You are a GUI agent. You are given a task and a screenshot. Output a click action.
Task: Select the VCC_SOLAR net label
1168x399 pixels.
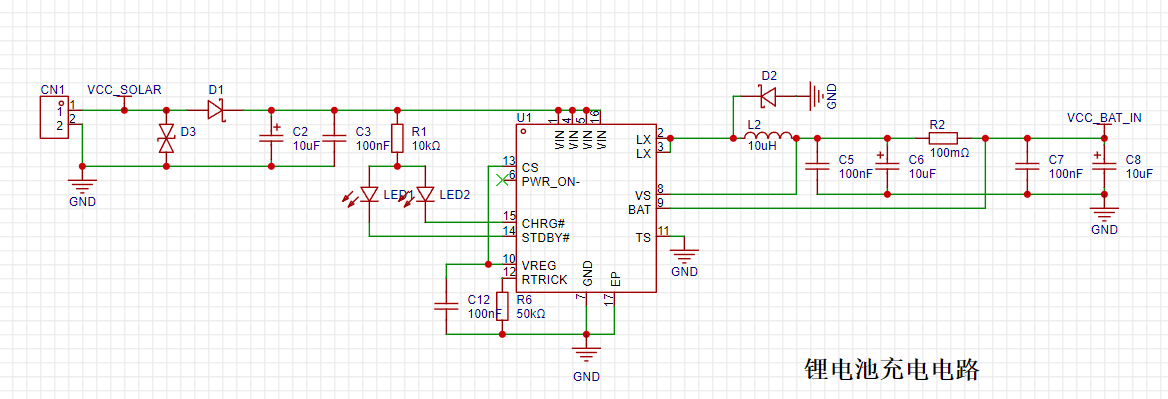(x=124, y=90)
